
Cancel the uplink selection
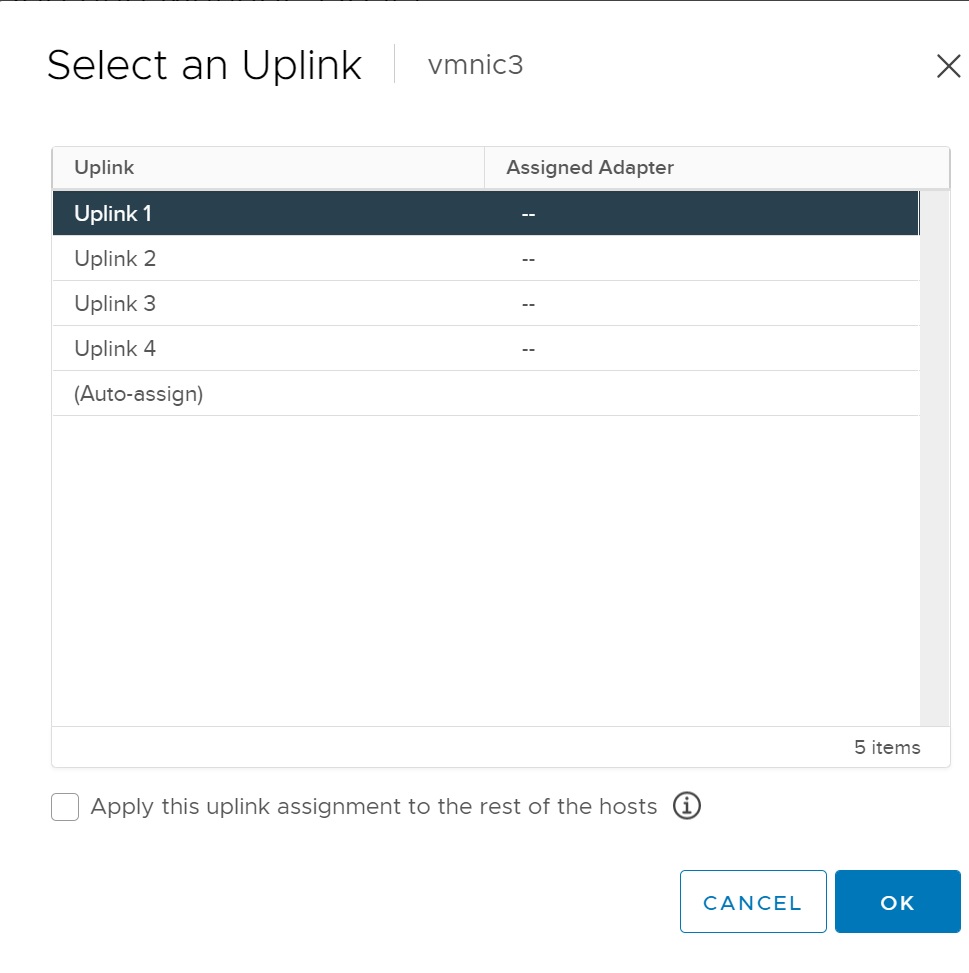click(x=752, y=902)
